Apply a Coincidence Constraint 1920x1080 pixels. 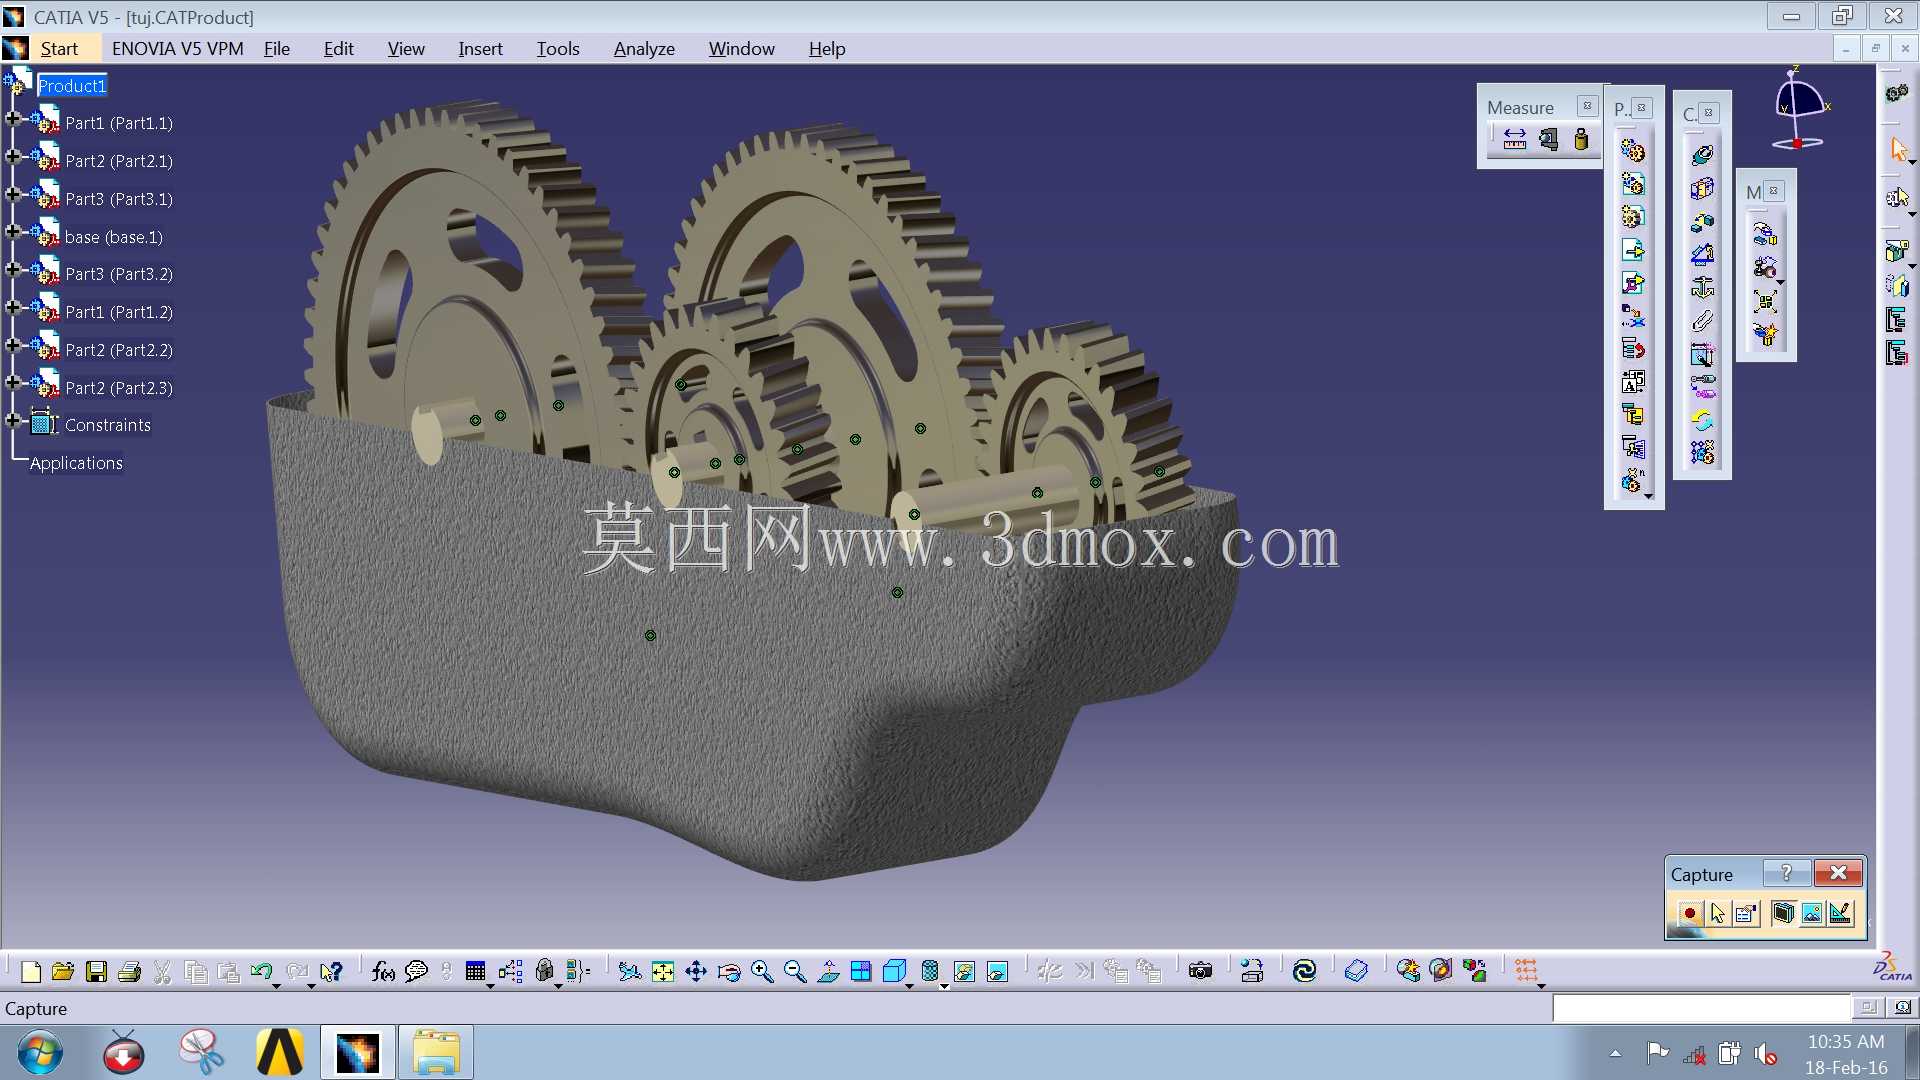(x=1702, y=155)
